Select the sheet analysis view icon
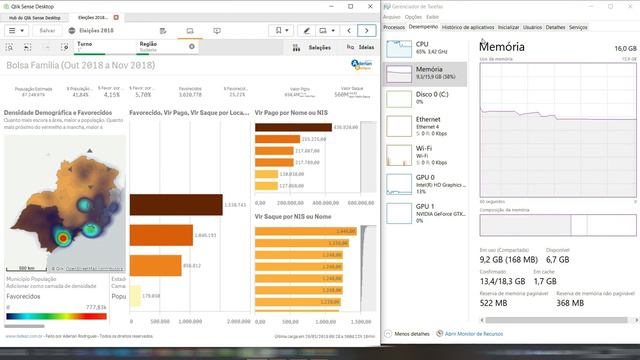The height and width of the screenshot is (360, 640). pyautogui.click(x=190, y=31)
